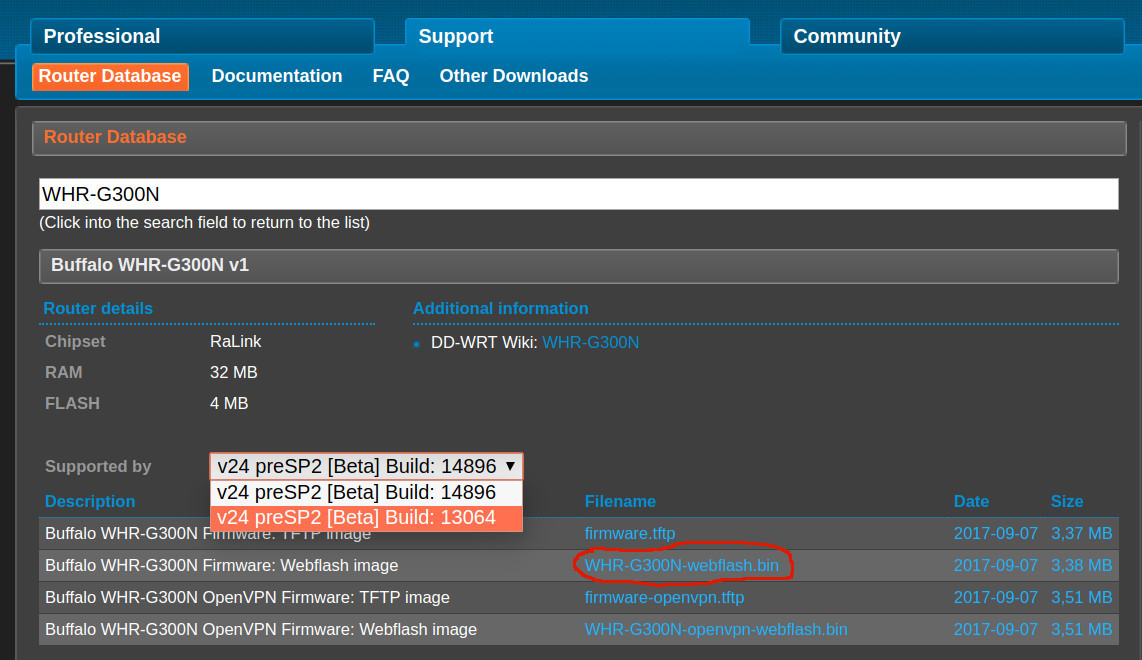This screenshot has height=660, width=1142.
Task: Click the Filename column header
Action: coord(620,501)
